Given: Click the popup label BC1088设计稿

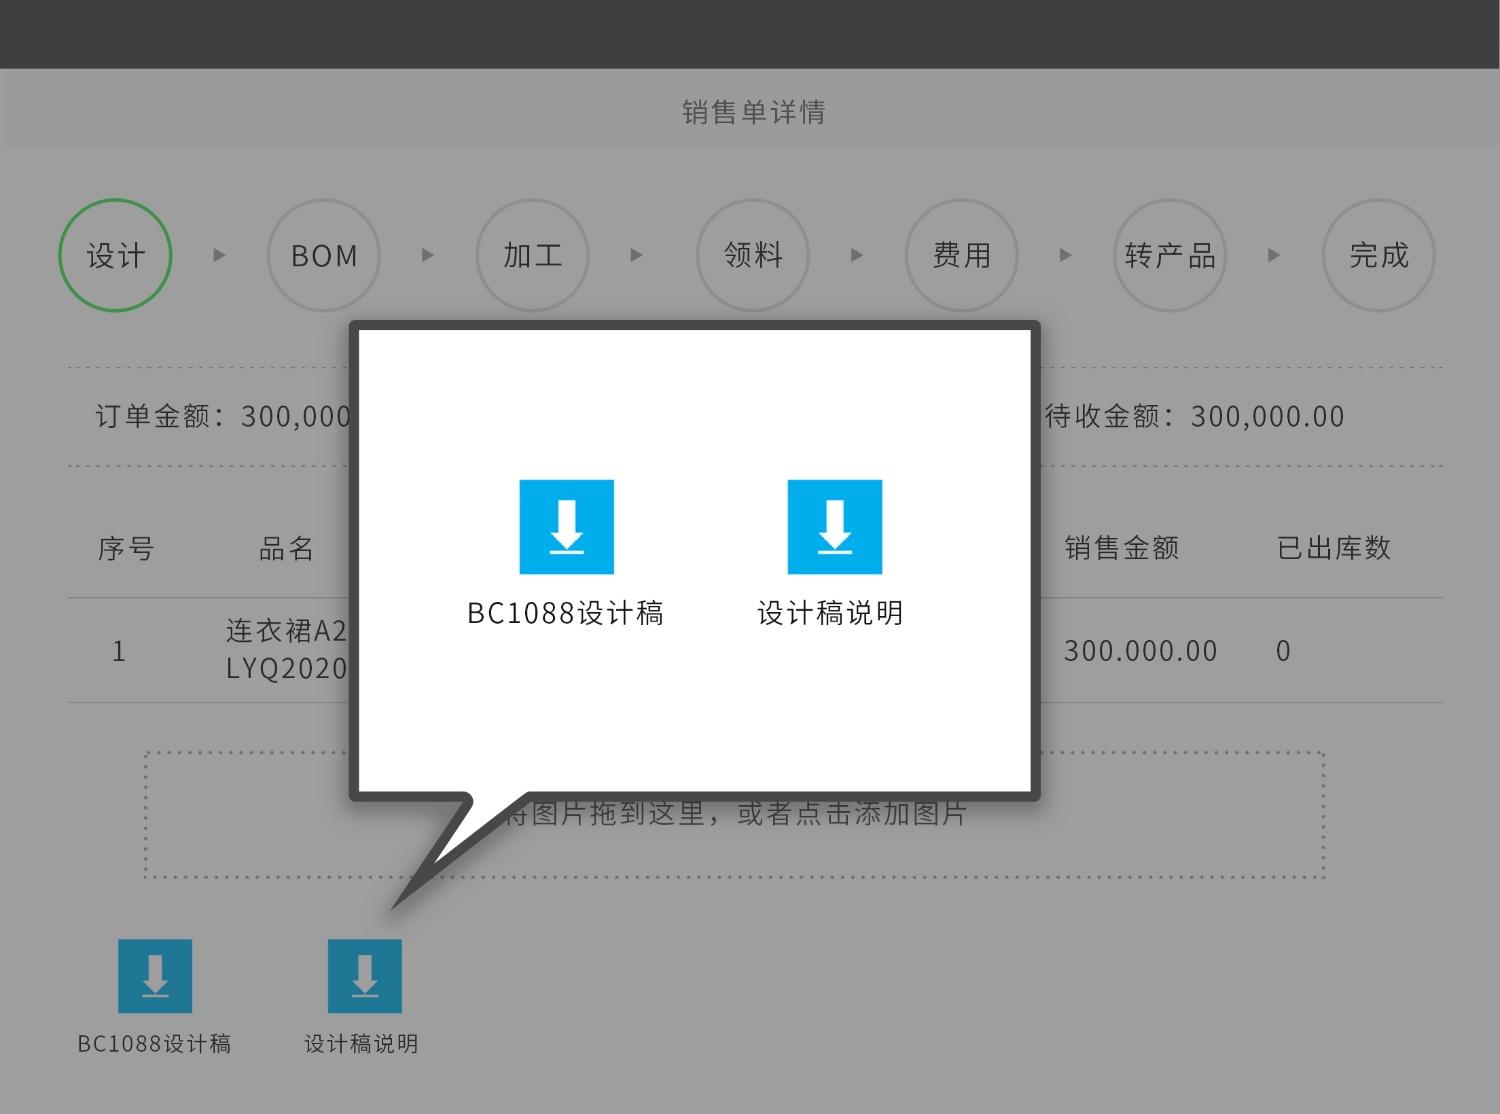Looking at the screenshot, I should click(x=566, y=613).
